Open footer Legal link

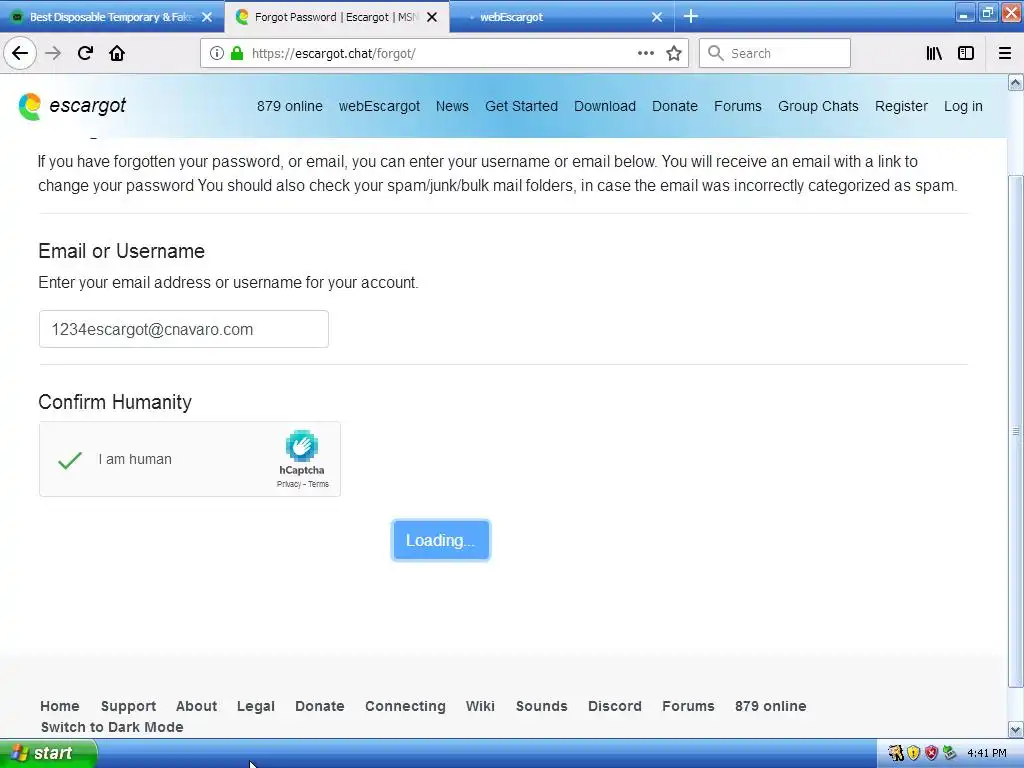pyautogui.click(x=255, y=706)
